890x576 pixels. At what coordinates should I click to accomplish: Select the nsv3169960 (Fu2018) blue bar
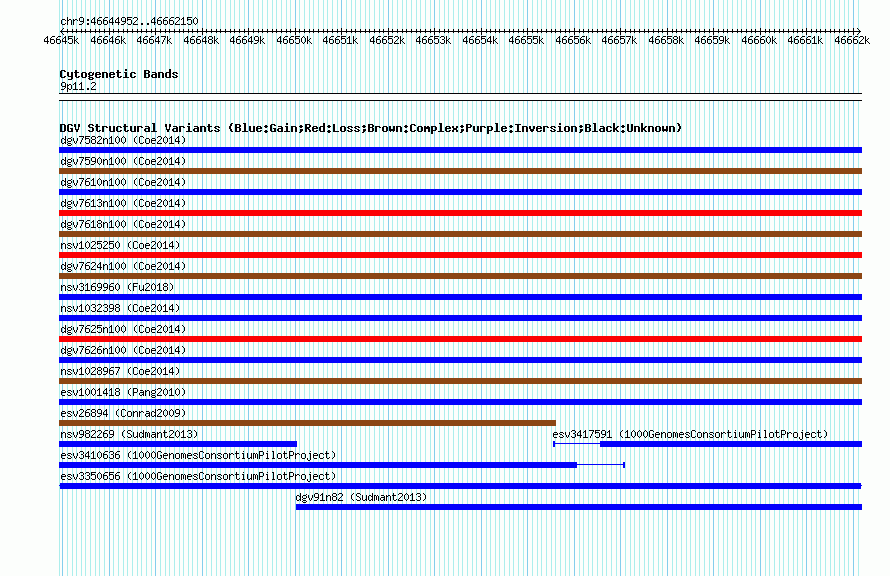460,297
